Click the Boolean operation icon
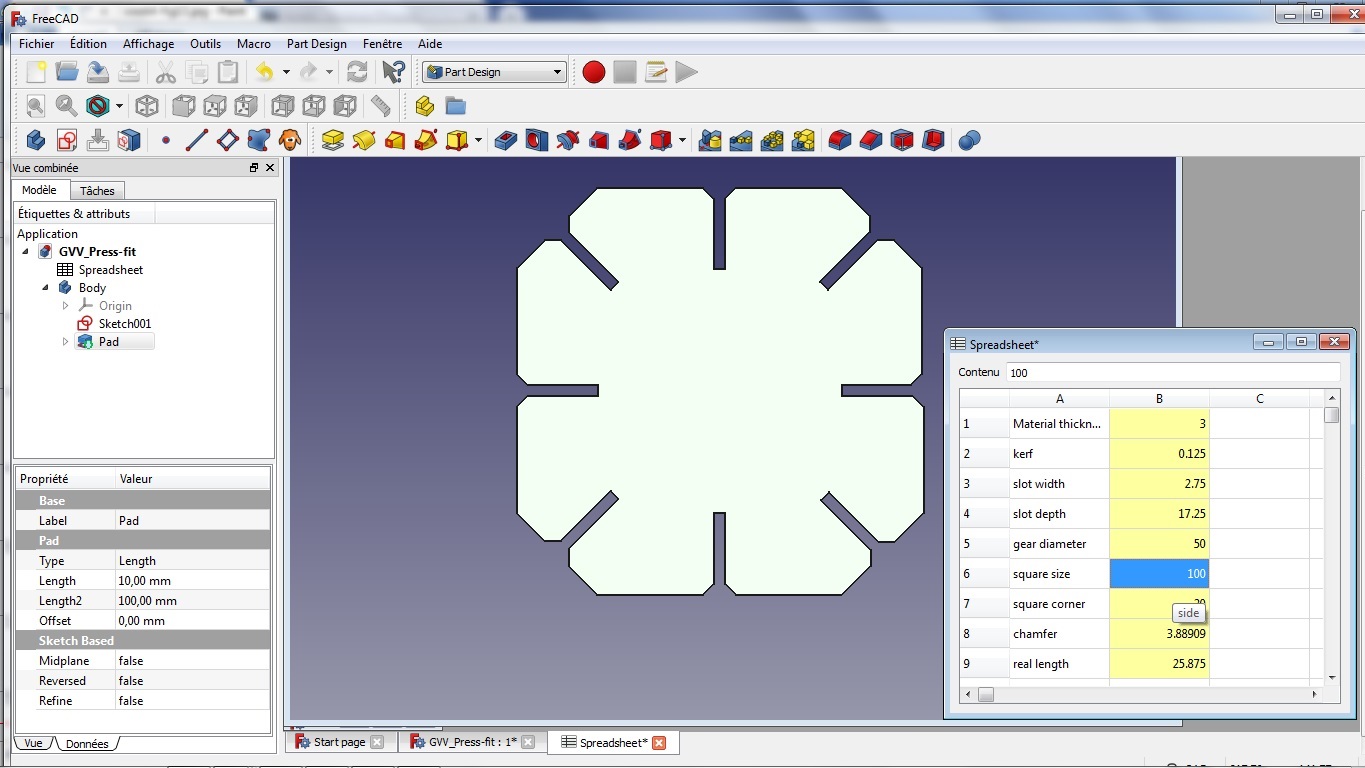 [x=968, y=140]
